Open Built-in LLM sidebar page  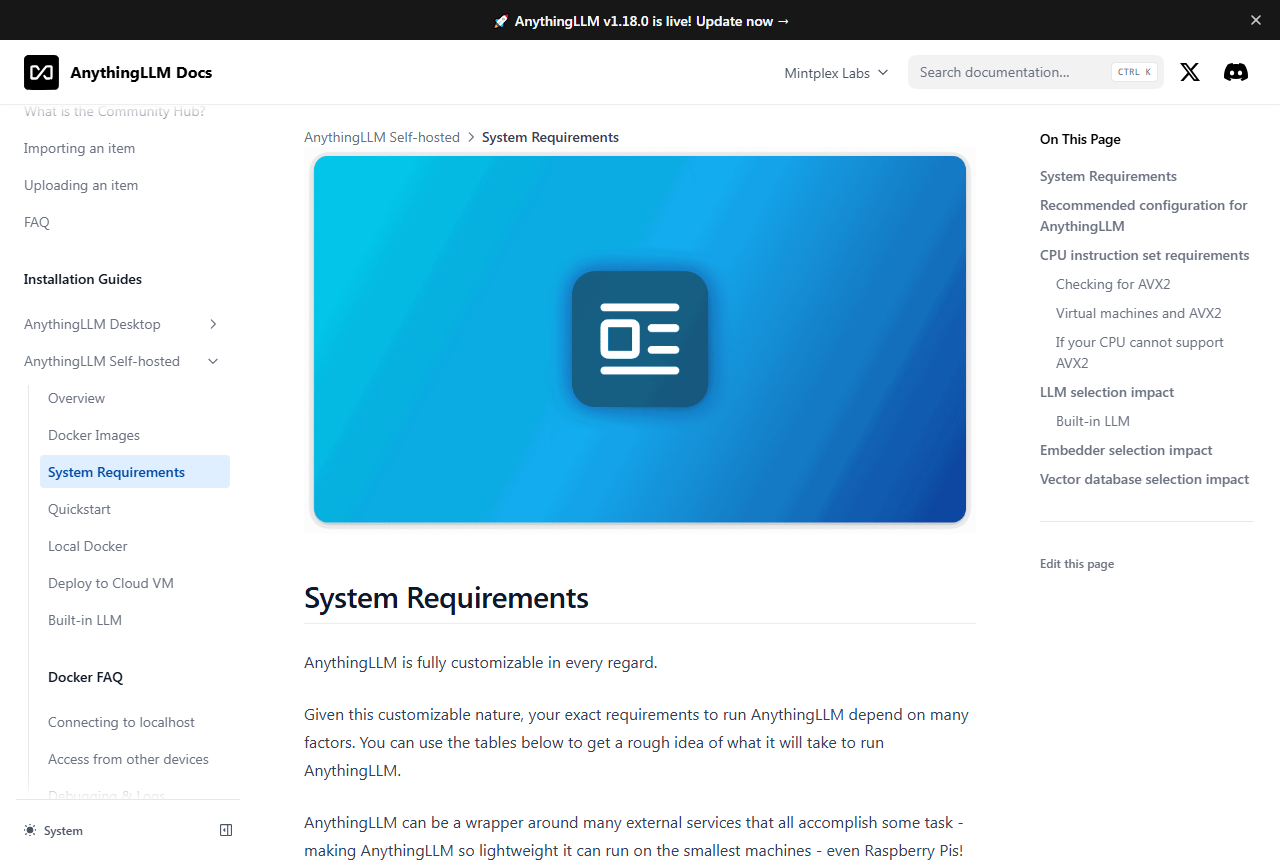[x=85, y=620]
